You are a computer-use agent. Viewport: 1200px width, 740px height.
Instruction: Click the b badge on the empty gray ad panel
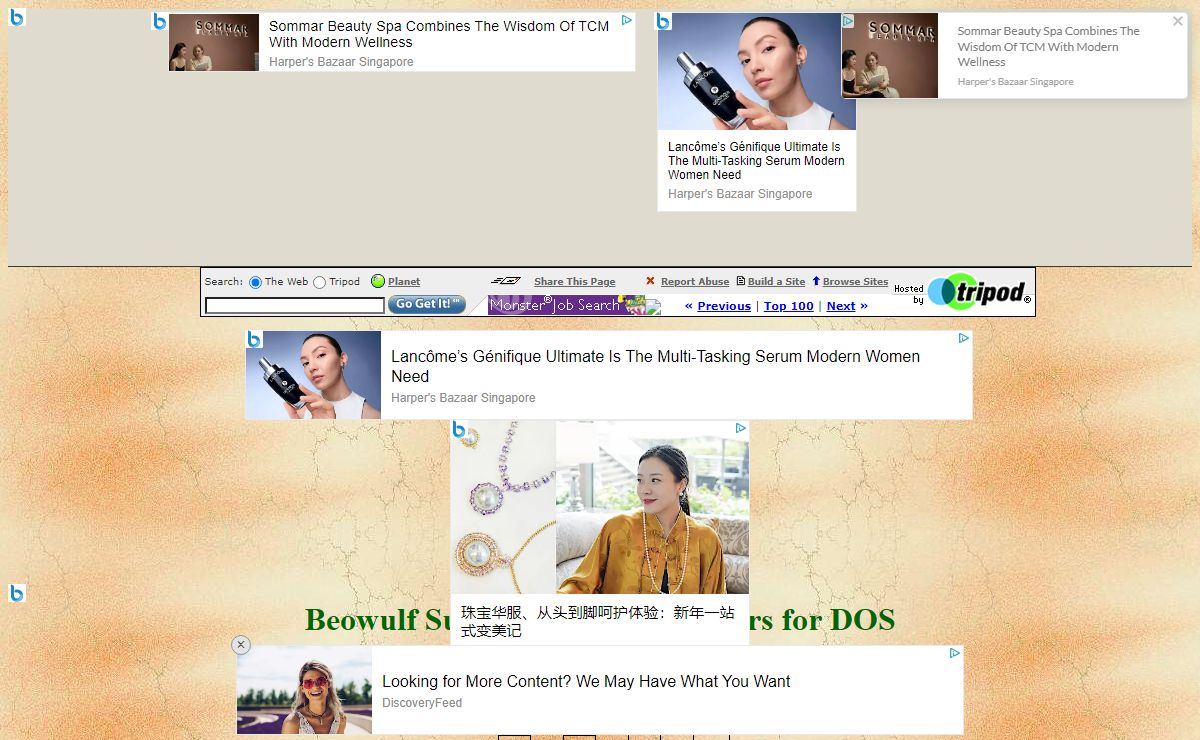(x=17, y=17)
